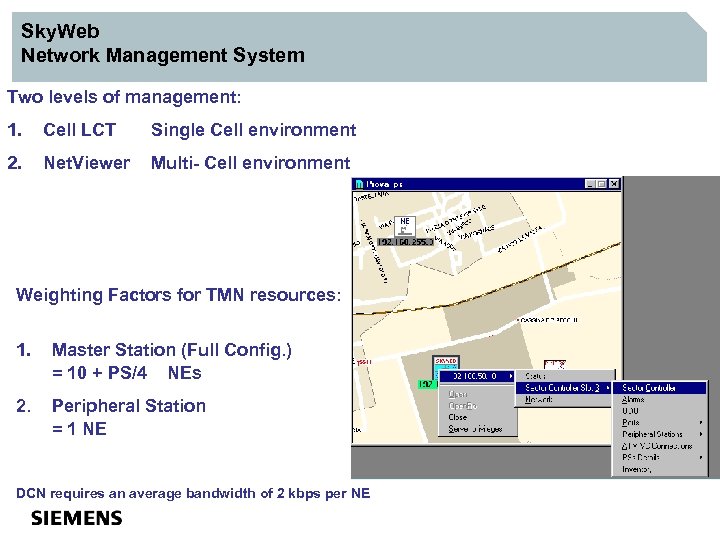The width and height of the screenshot is (720, 540).
Task: Expand the PSs Details submenu
Action: 659,457
